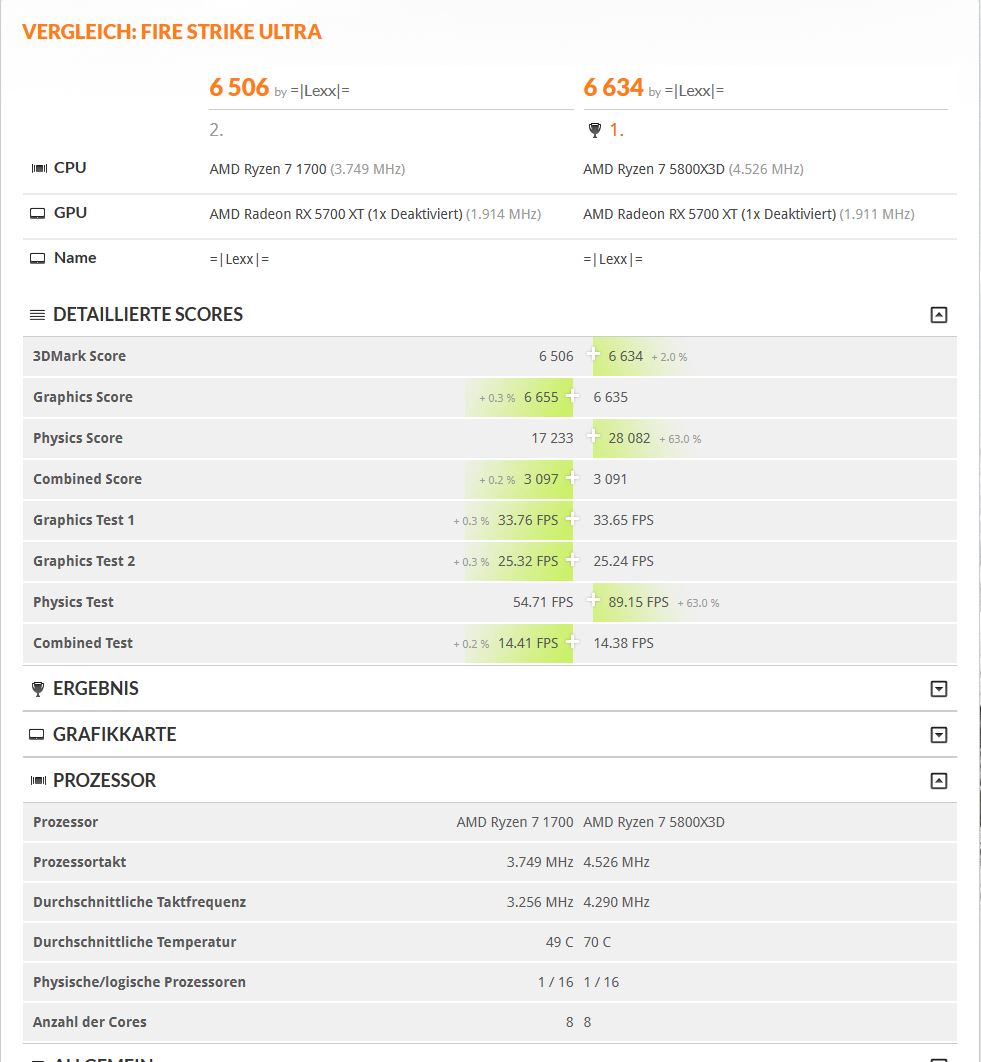Click the plus marker in Graphics Test 2 row
The height and width of the screenshot is (1062, 981).
572,559
